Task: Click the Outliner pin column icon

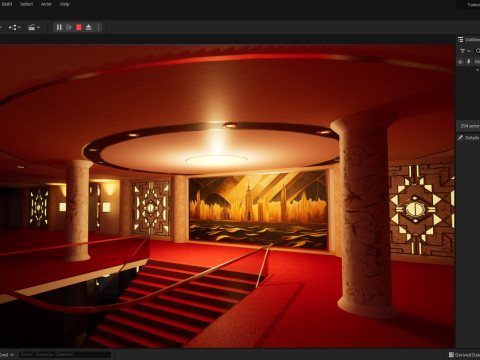Action: (469, 62)
